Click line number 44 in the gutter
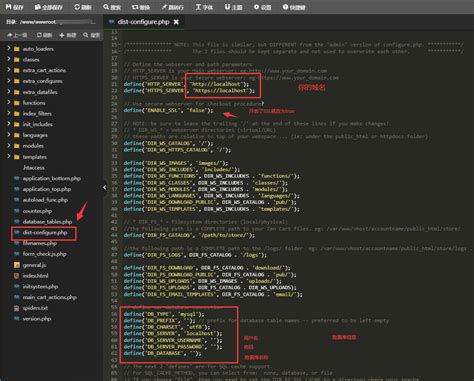Screen dimensions: 474x381 pos(114,235)
